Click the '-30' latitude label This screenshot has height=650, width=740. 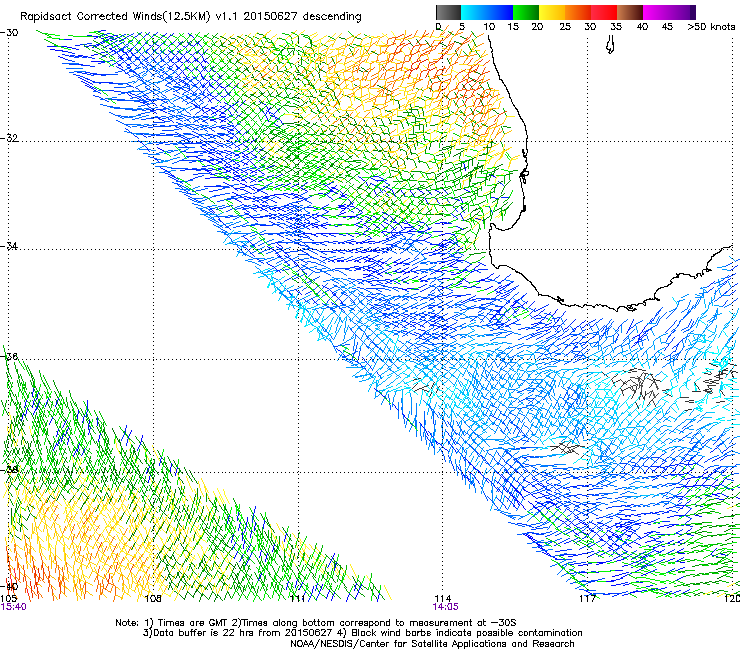click(9, 33)
